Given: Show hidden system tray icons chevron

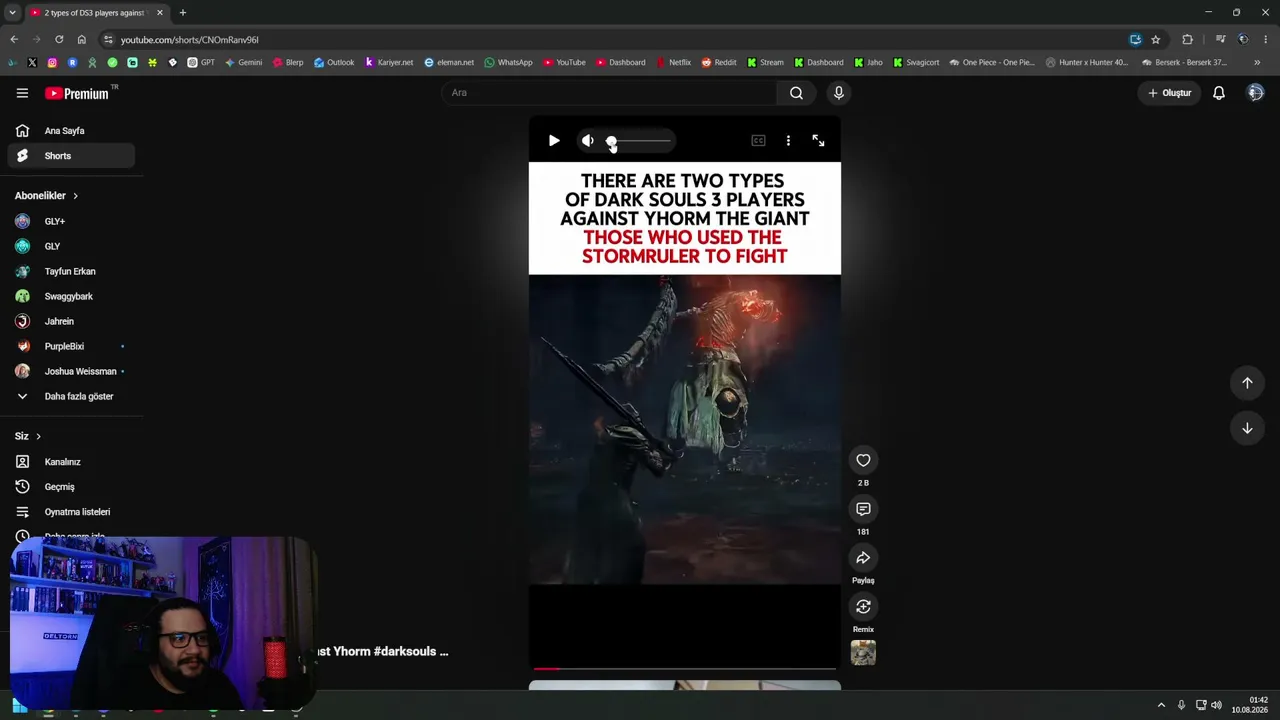Looking at the screenshot, I should [x=1161, y=705].
